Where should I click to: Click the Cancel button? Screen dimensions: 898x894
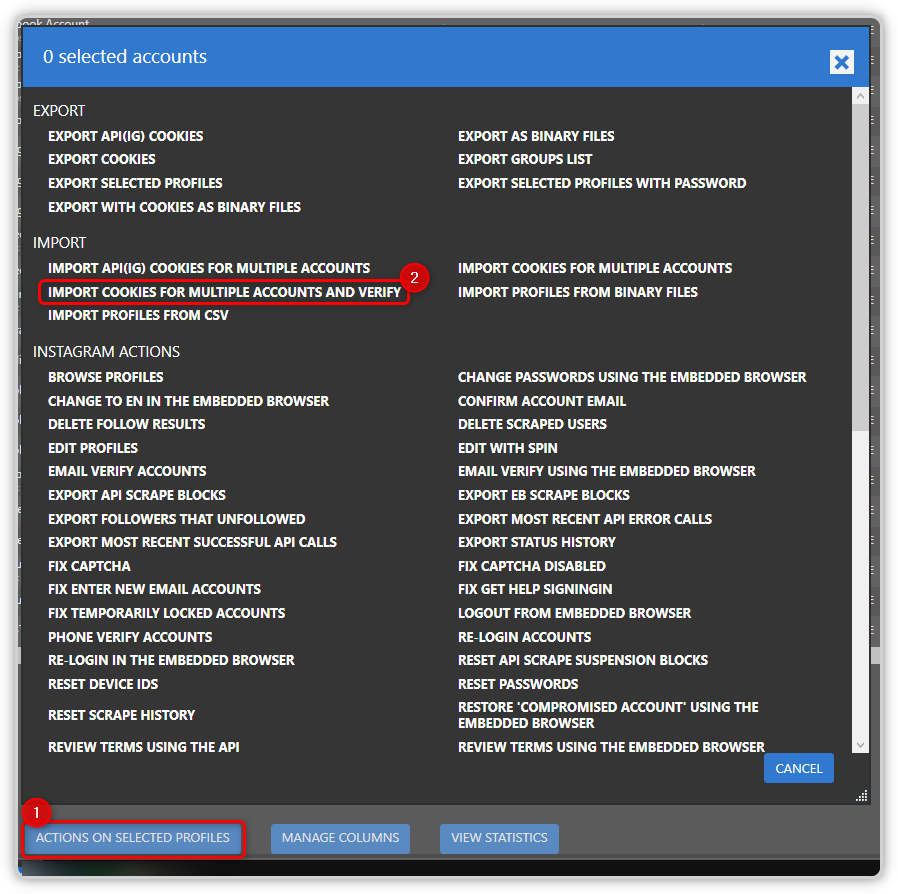pos(798,768)
